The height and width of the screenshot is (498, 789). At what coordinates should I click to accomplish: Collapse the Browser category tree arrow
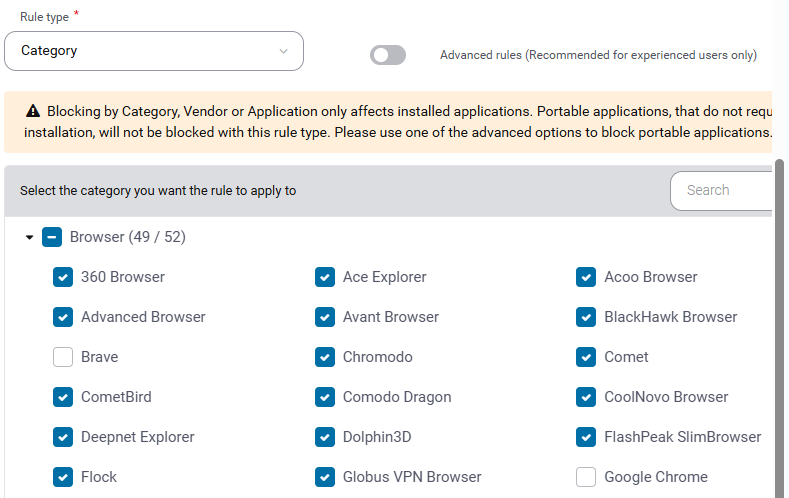click(x=29, y=237)
